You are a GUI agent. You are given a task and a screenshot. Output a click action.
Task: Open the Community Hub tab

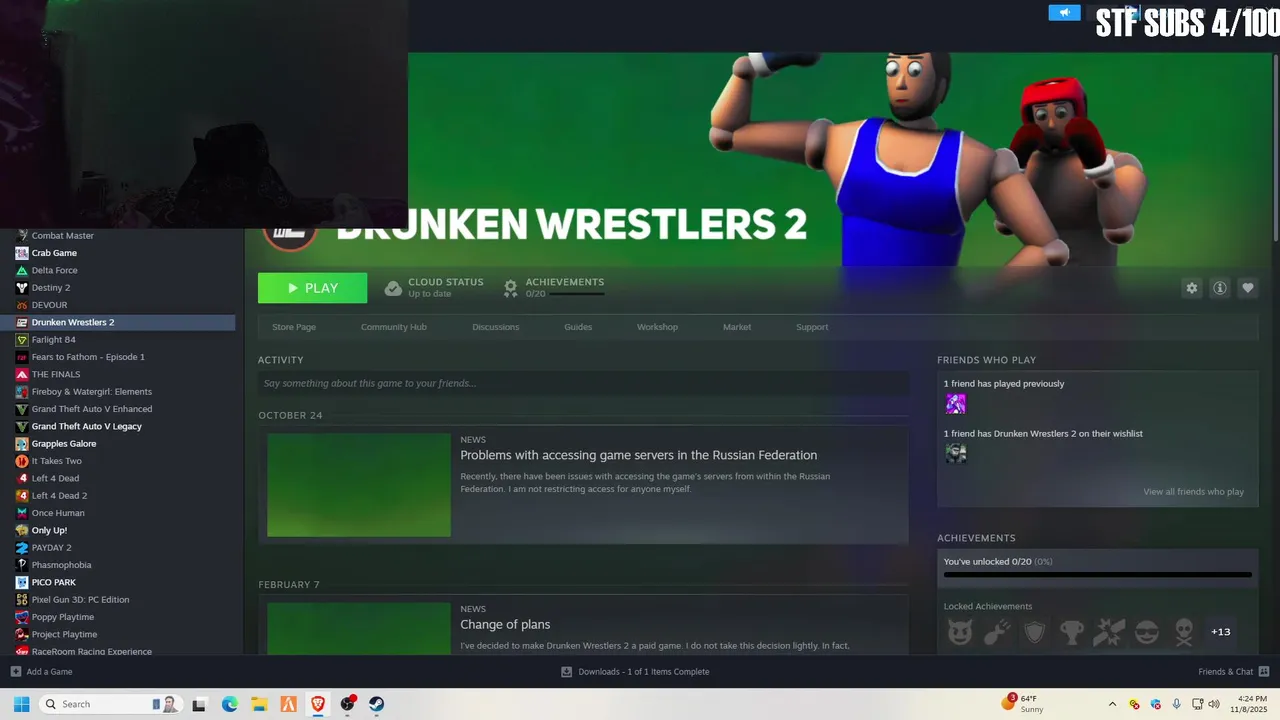tap(394, 327)
